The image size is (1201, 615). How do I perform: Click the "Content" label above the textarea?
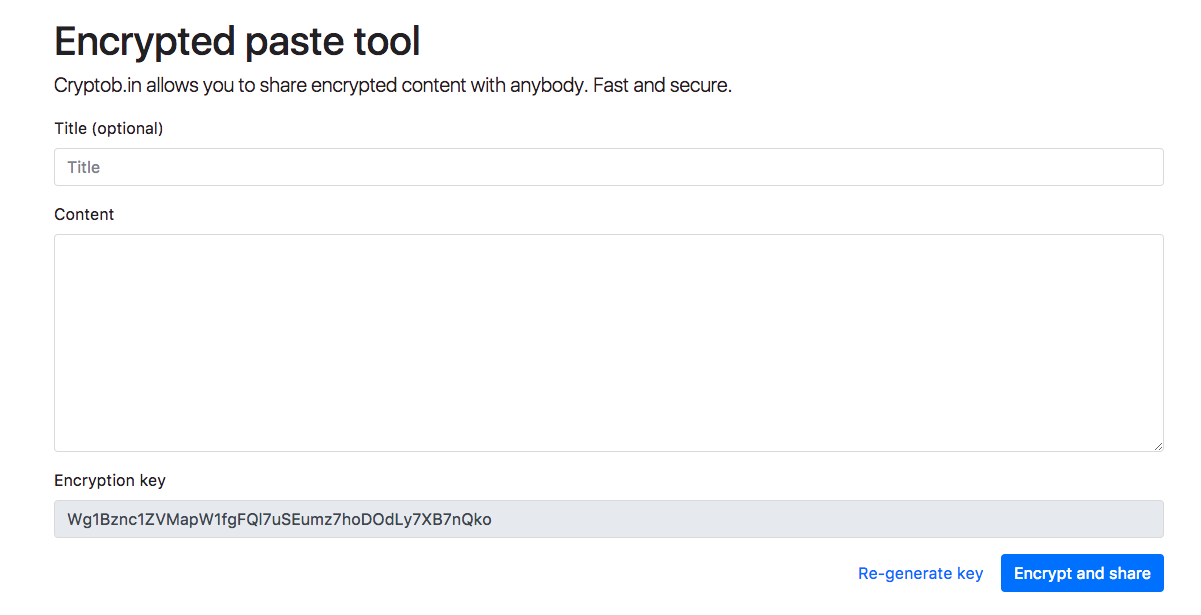84,214
